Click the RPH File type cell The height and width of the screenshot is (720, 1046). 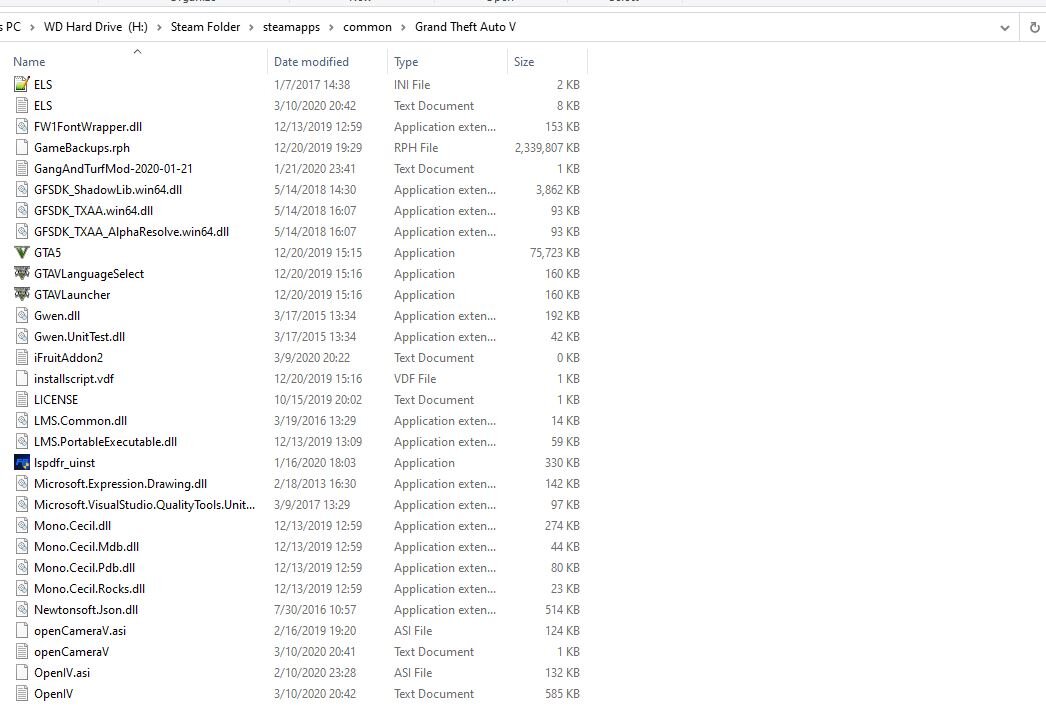click(416, 147)
